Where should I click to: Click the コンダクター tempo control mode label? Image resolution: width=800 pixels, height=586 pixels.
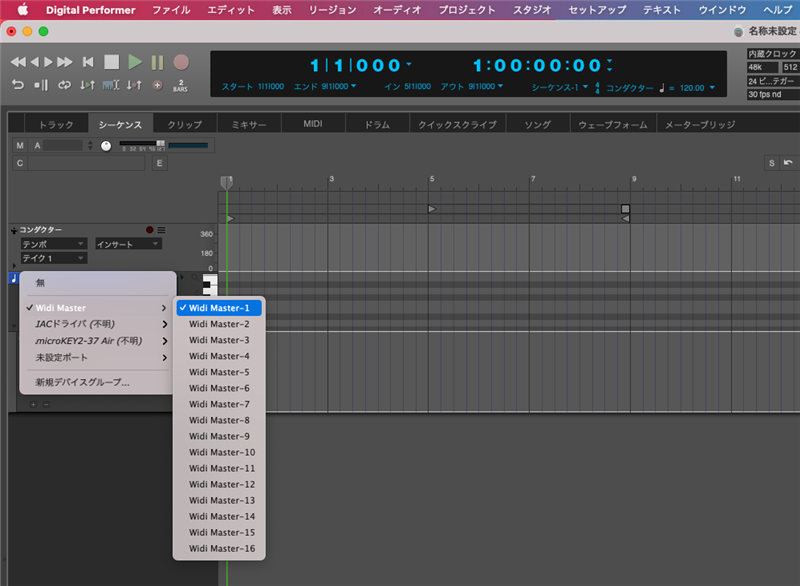[x=630, y=88]
